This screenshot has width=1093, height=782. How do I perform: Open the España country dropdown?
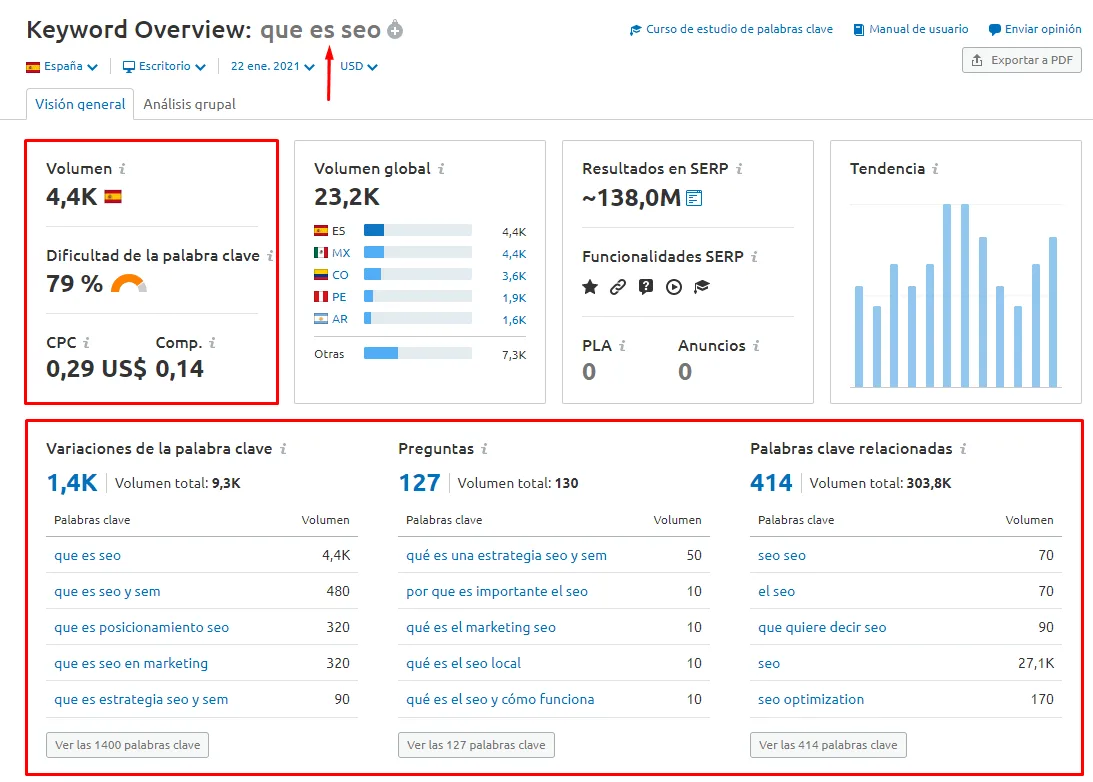coord(62,65)
